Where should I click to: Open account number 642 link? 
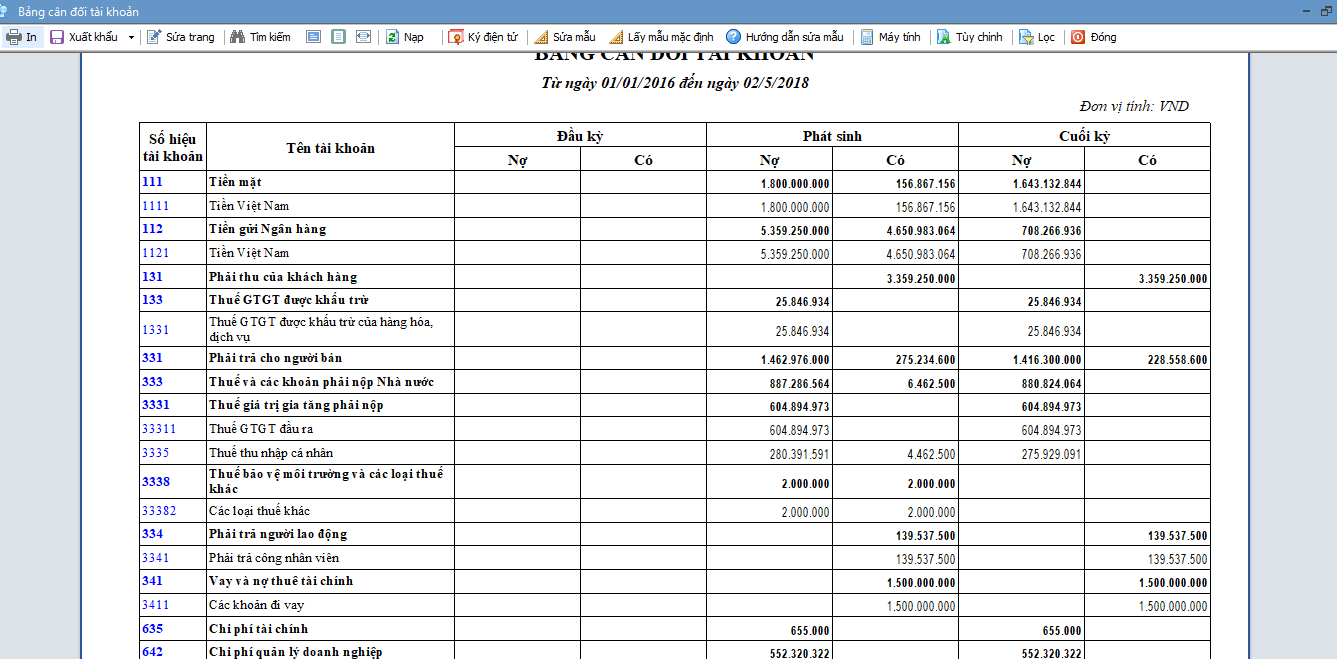pyautogui.click(x=152, y=652)
